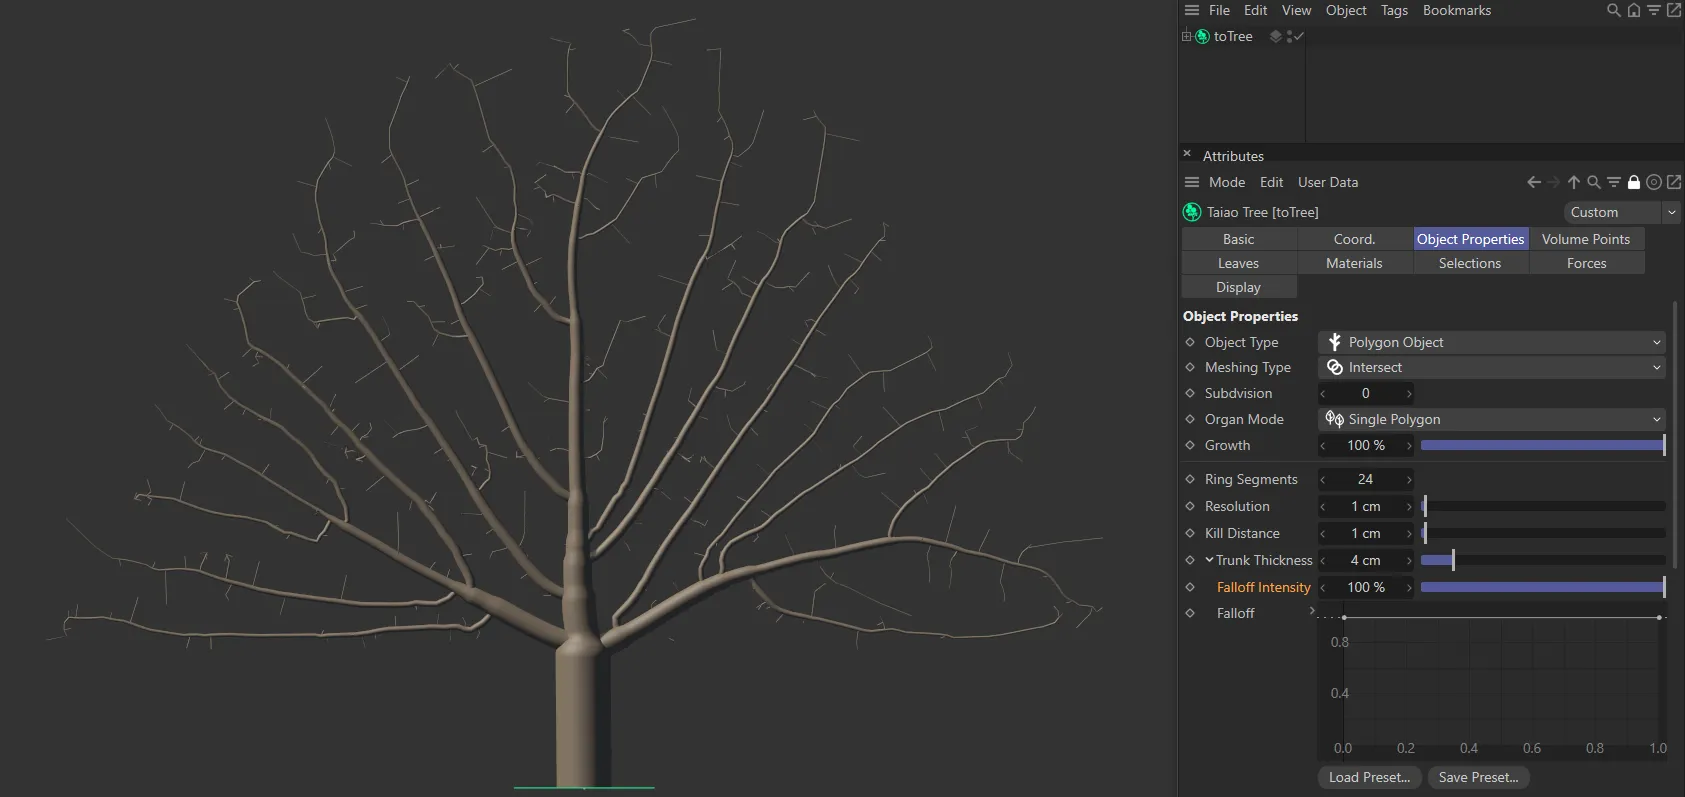This screenshot has height=797, width=1685.
Task: Open the Object Type dropdown
Action: (x=1491, y=342)
